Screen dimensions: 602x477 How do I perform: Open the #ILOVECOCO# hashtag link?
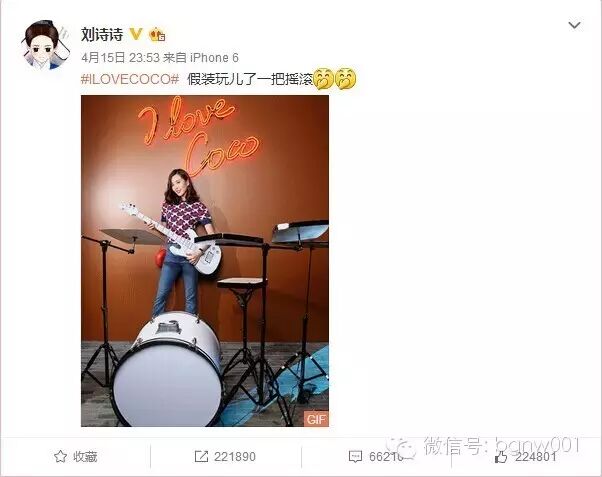[x=130, y=79]
